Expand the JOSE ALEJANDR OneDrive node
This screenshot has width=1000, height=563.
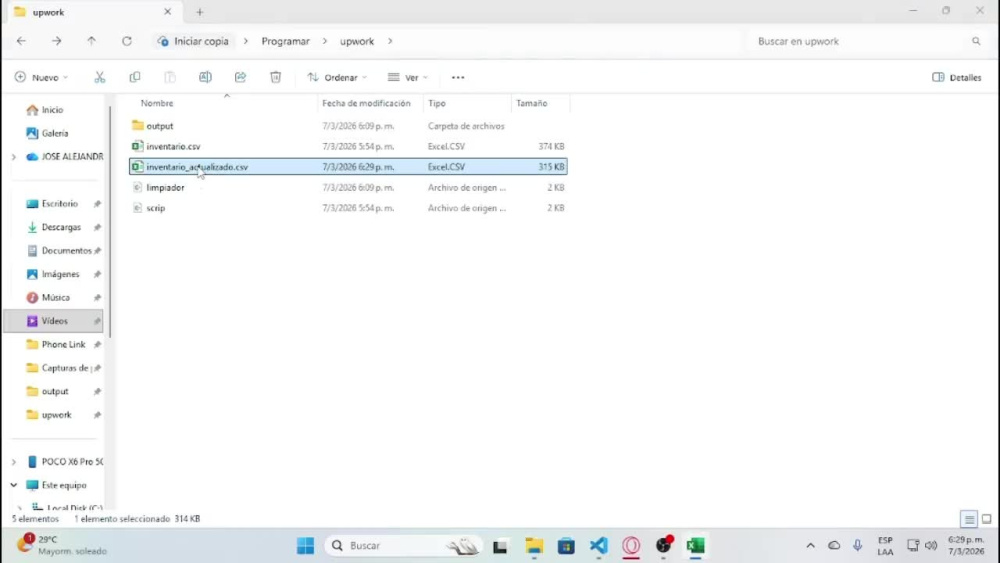13,157
